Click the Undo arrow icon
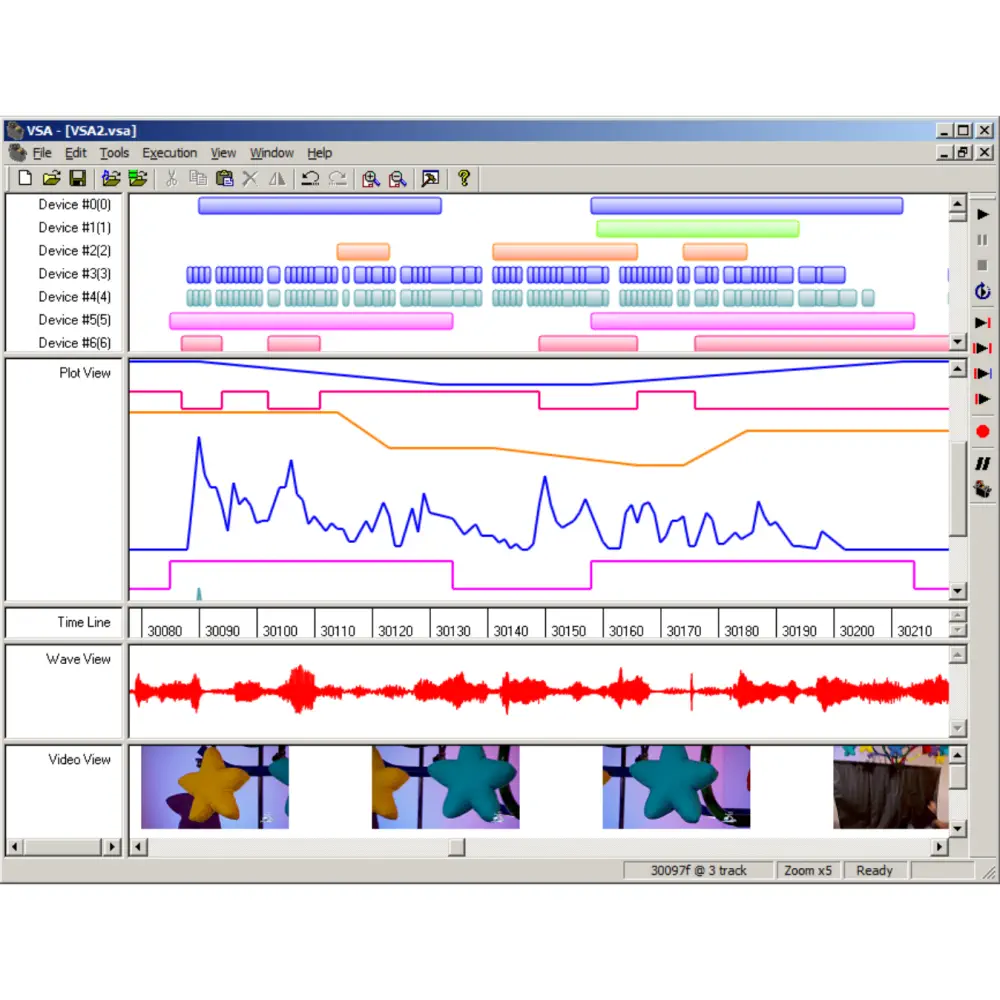 coord(309,178)
